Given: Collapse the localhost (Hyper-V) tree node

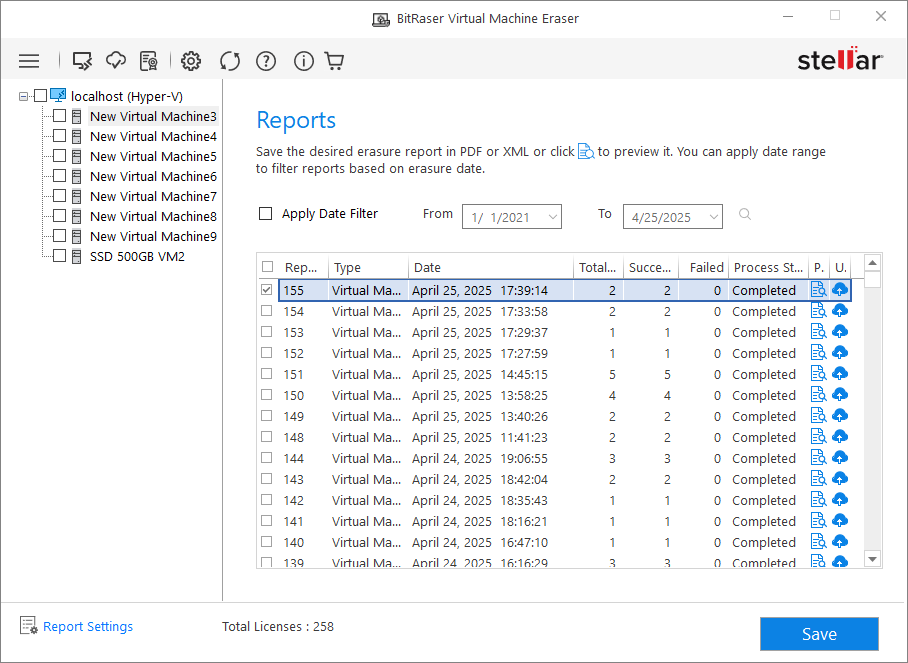Looking at the screenshot, I should pos(23,96).
